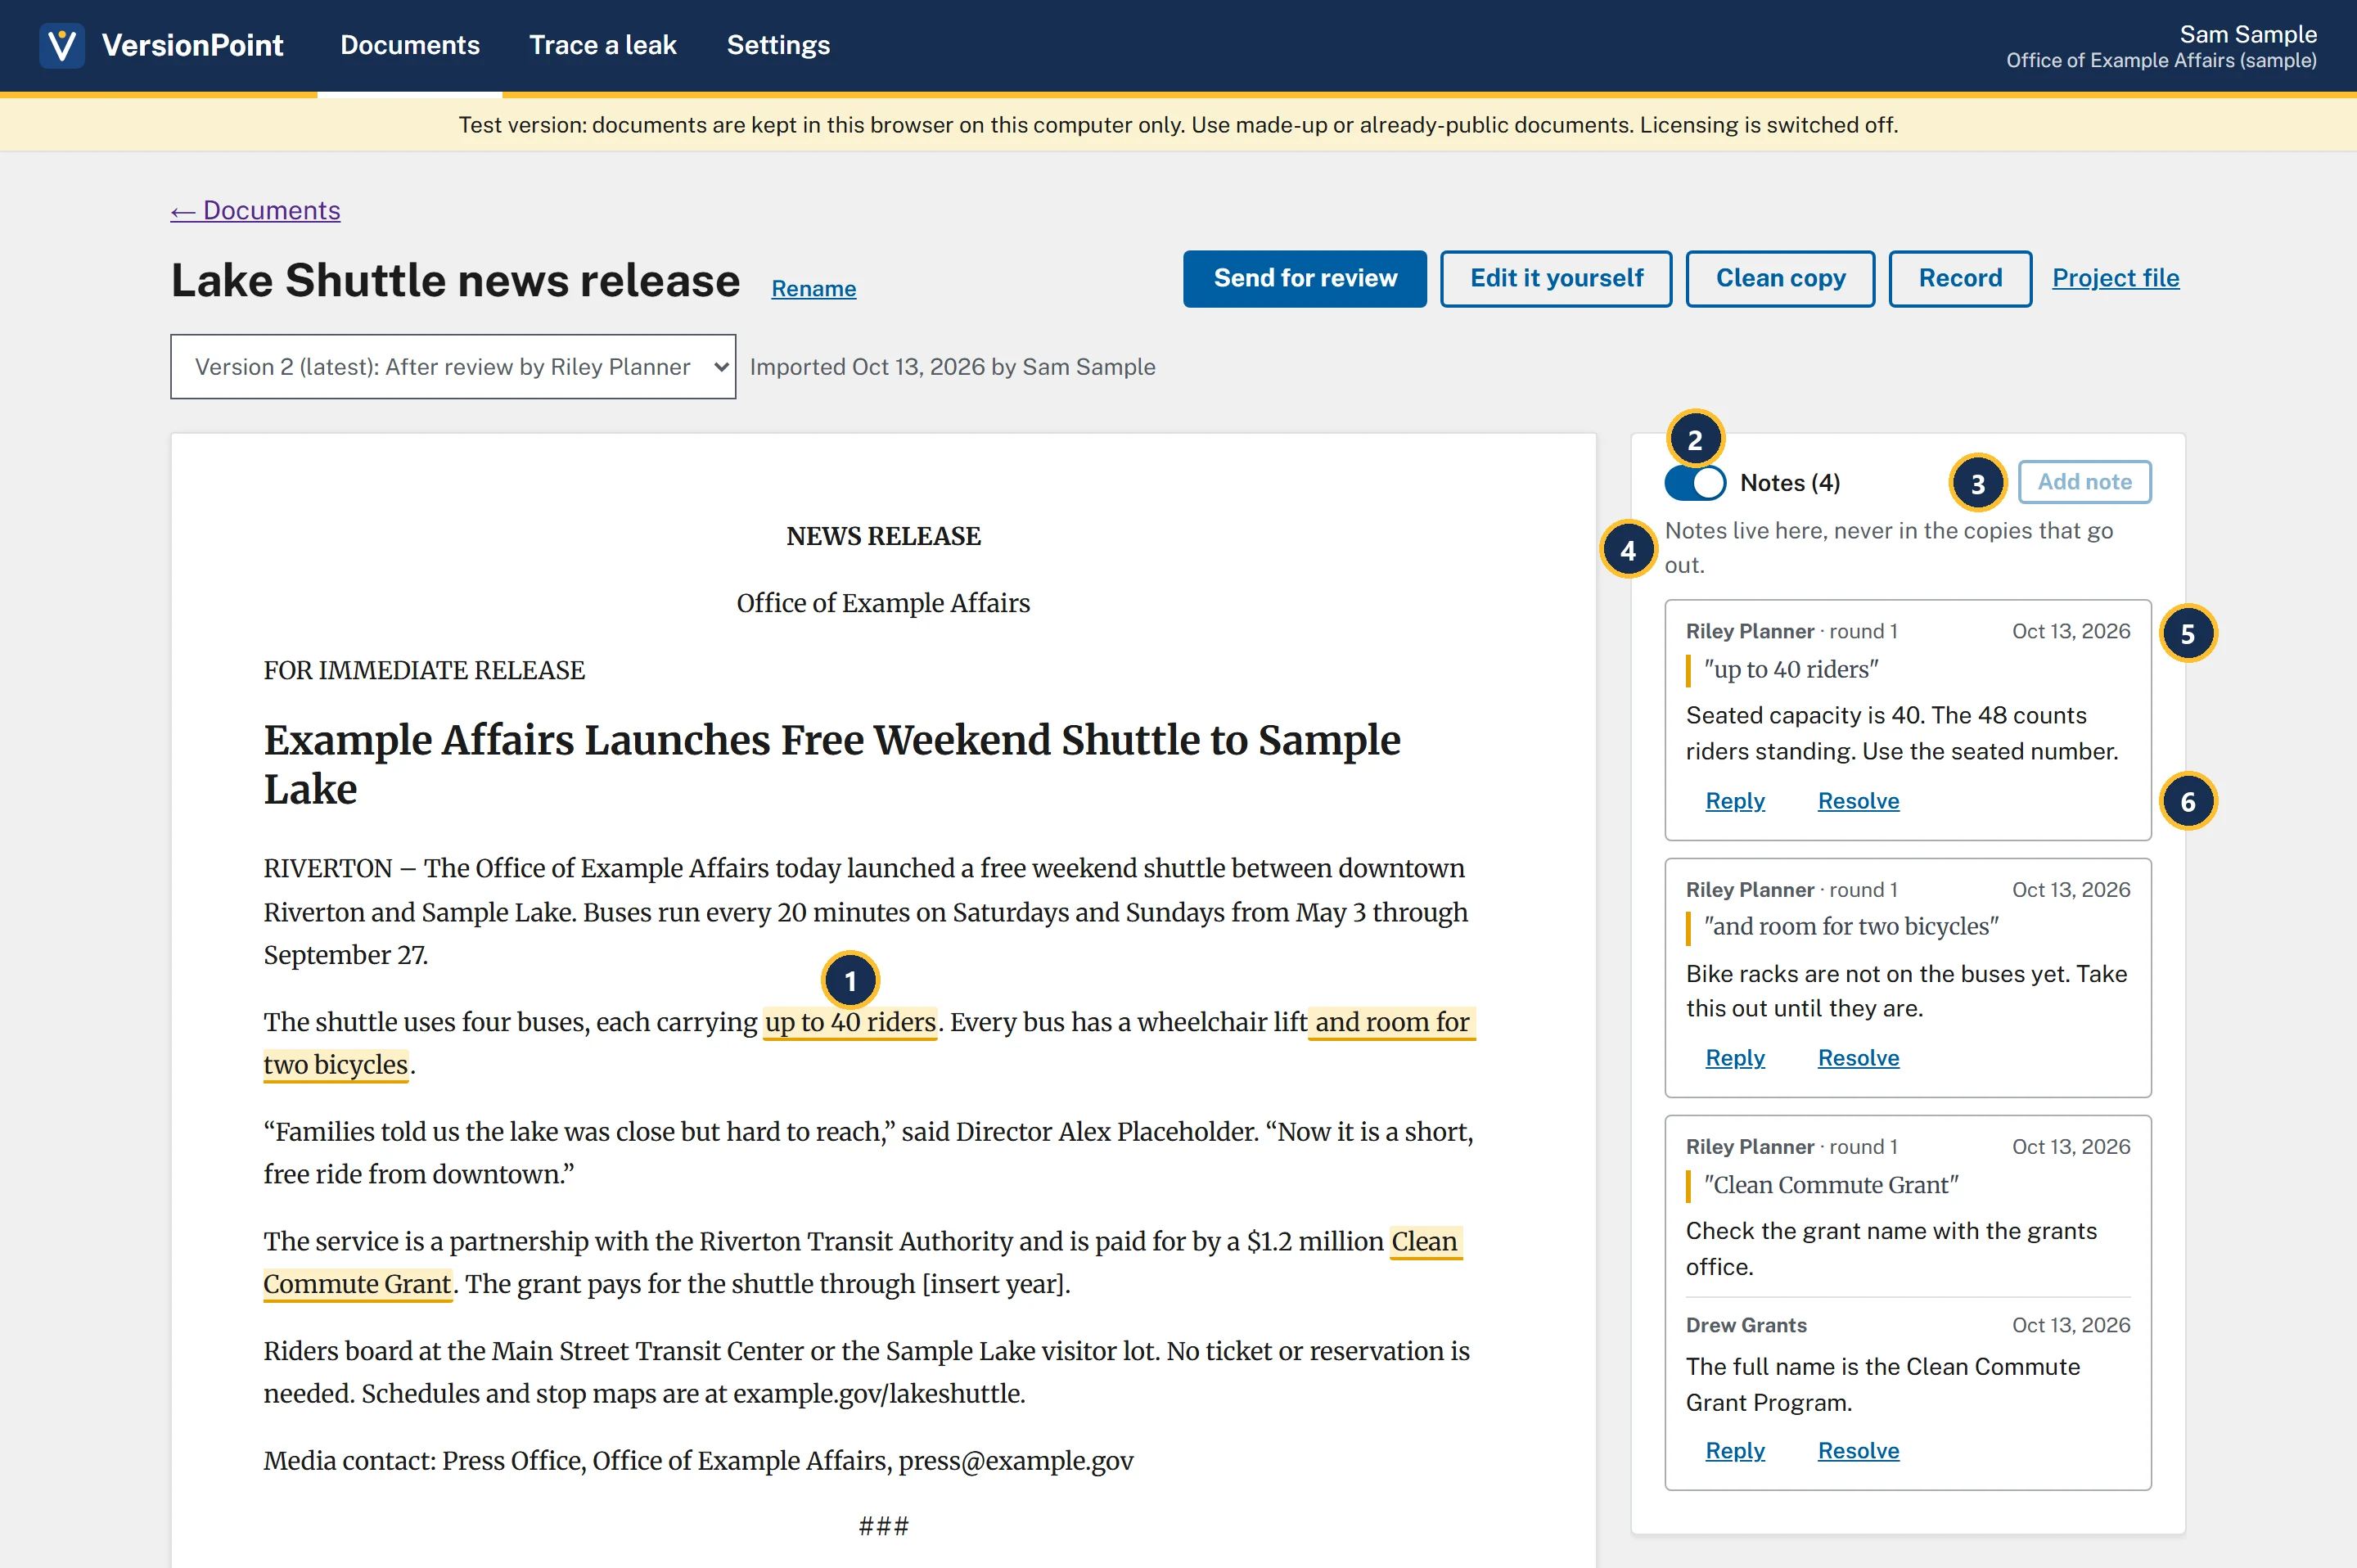Toggle the Notes switch off
The image size is (2357, 1568).
click(x=1695, y=483)
